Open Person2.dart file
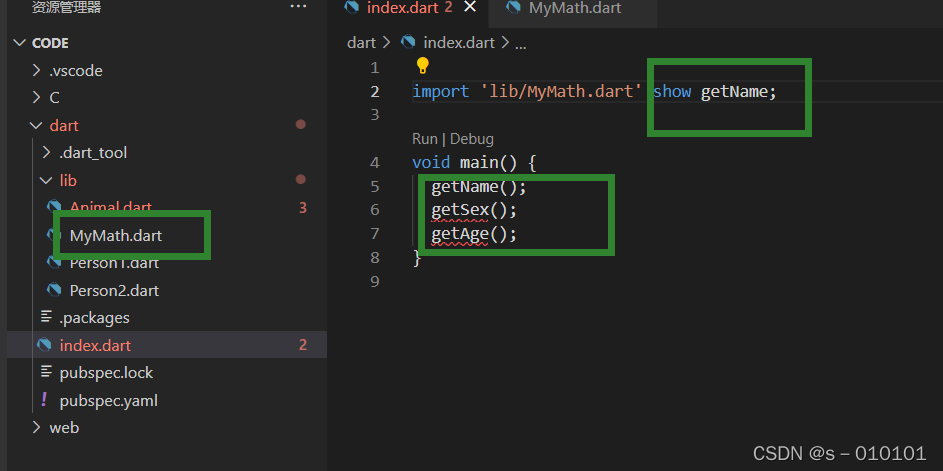 tap(114, 291)
